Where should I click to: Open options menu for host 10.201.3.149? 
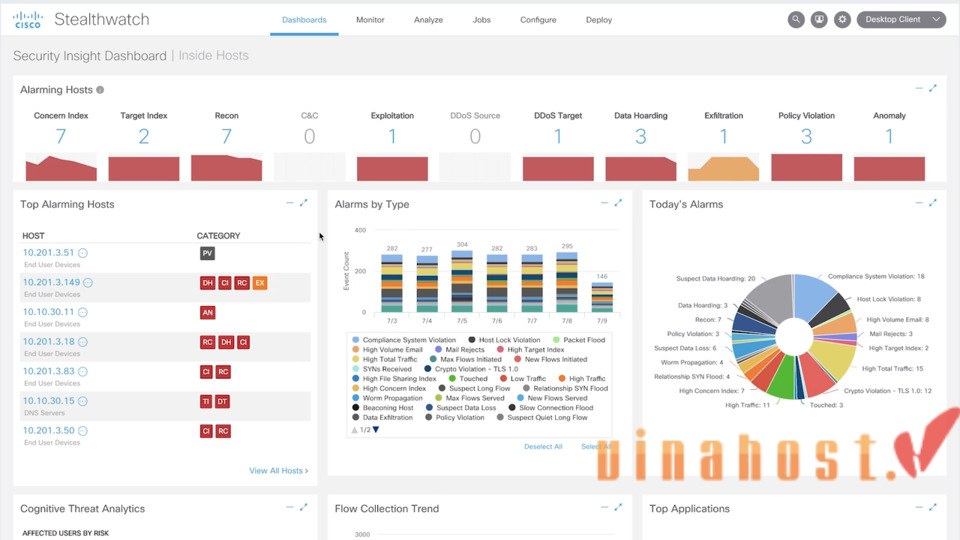click(x=88, y=283)
